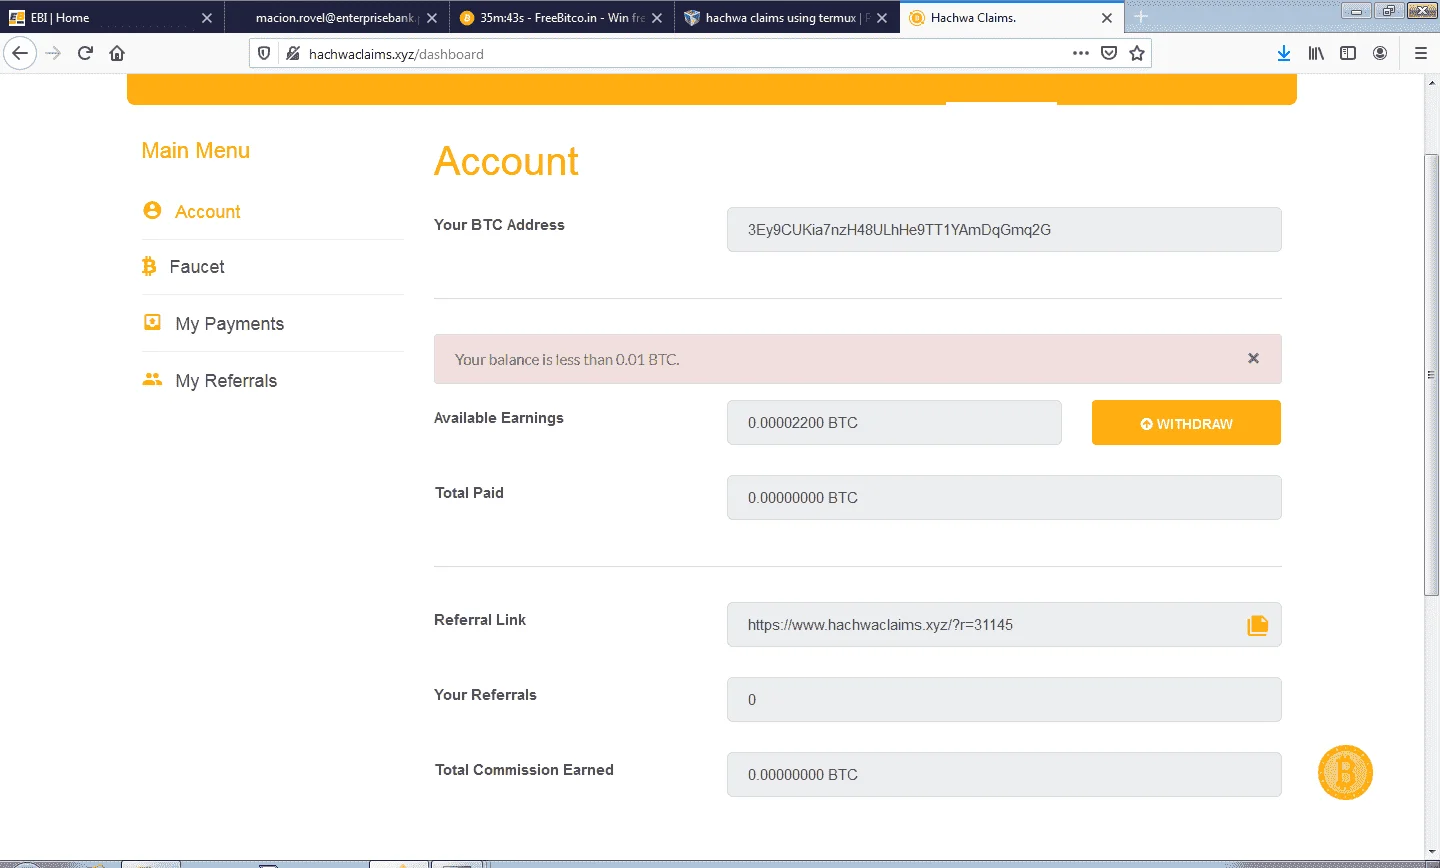Click the WITHDRAW button
Viewport: 1440px width, 868px height.
pyautogui.click(x=1186, y=423)
